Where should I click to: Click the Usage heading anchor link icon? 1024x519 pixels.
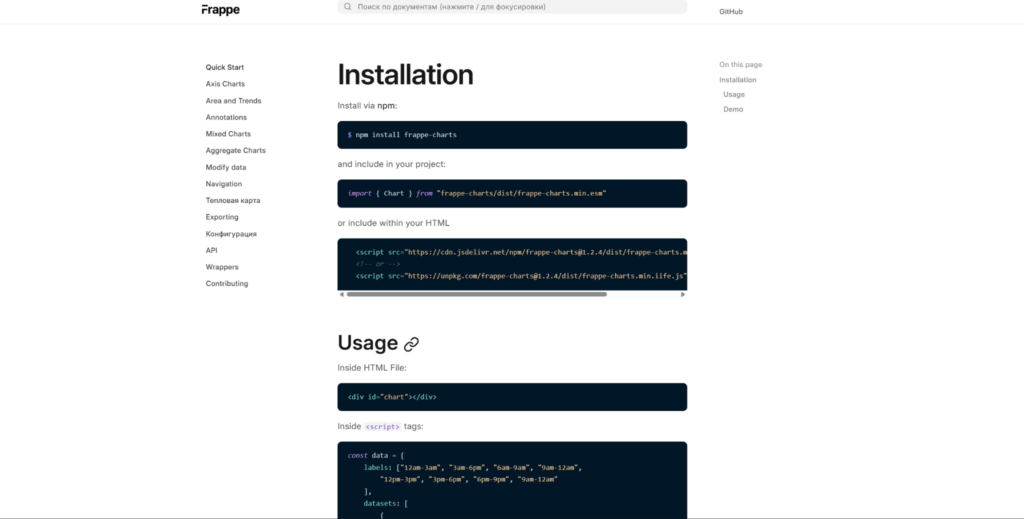pyautogui.click(x=411, y=344)
